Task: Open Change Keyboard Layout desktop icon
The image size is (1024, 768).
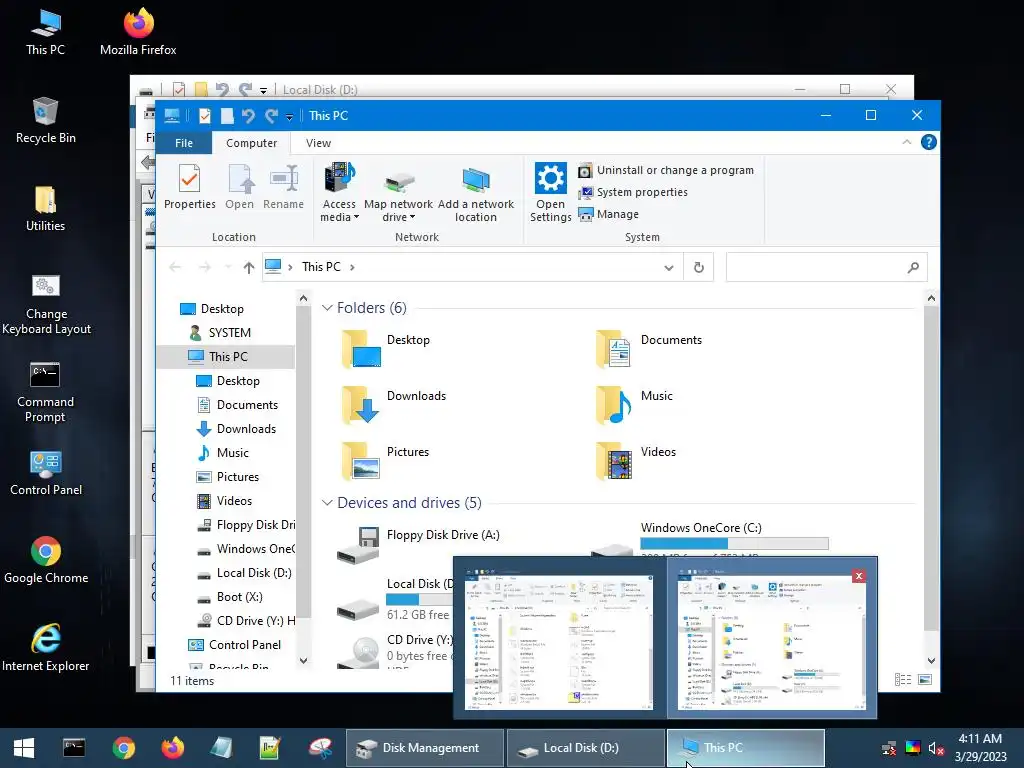Action: [x=46, y=304]
